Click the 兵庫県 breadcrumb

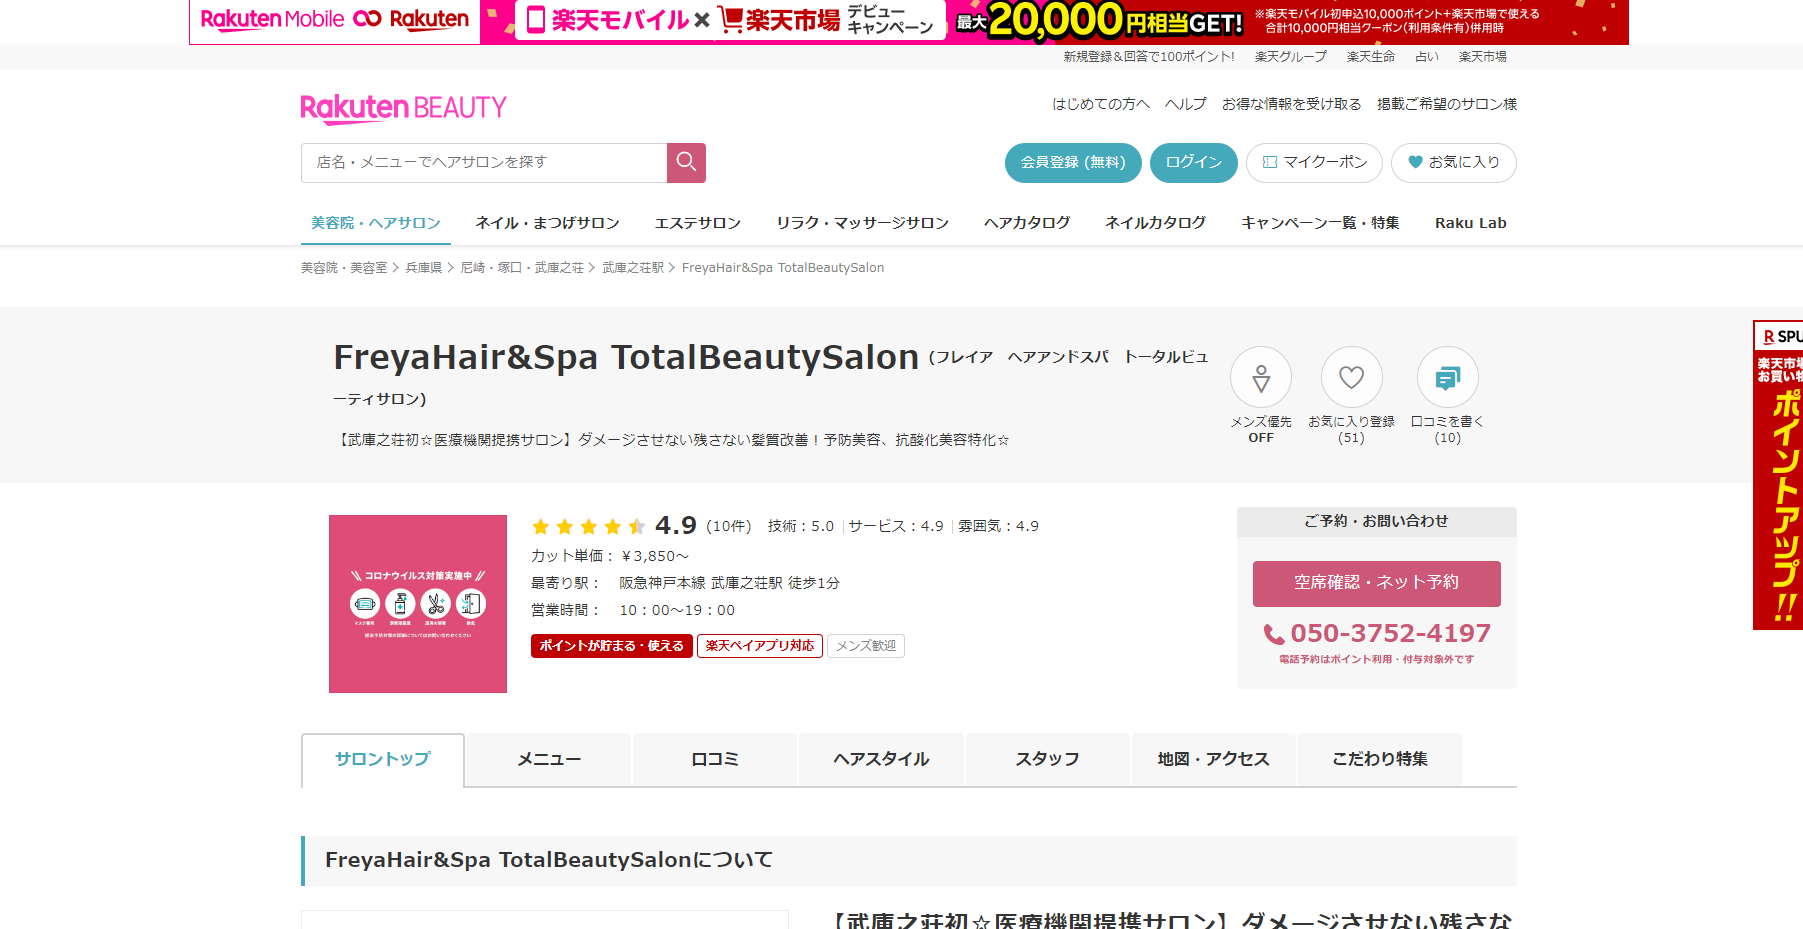coord(424,268)
